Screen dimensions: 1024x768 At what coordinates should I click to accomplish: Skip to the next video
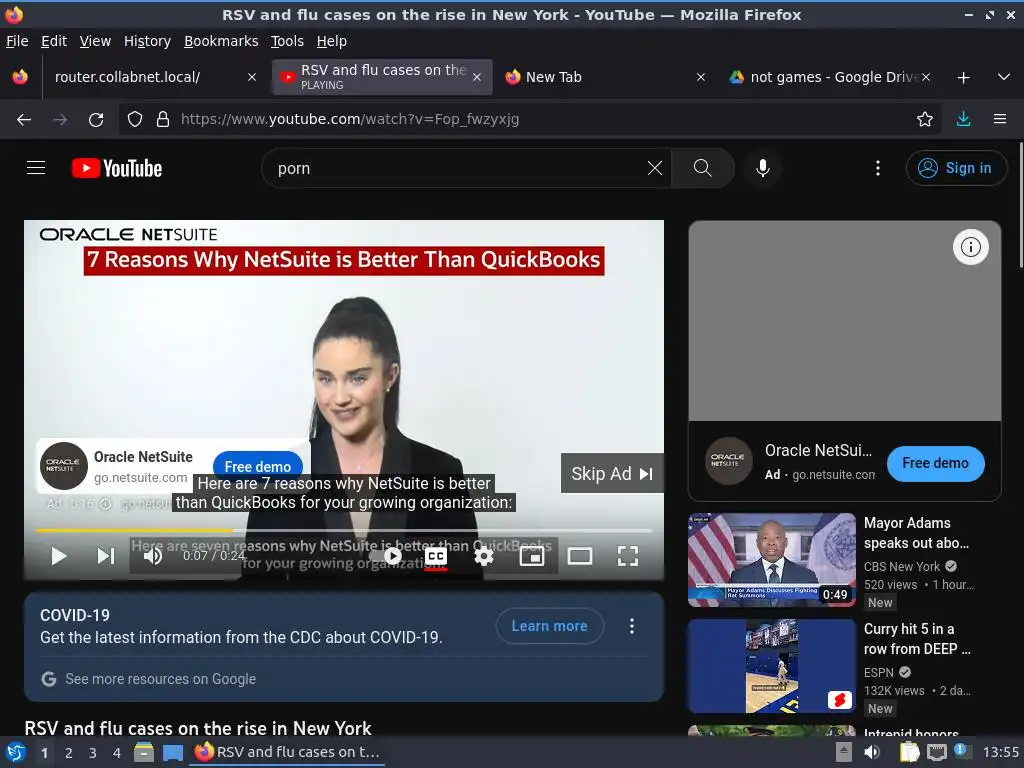click(106, 556)
